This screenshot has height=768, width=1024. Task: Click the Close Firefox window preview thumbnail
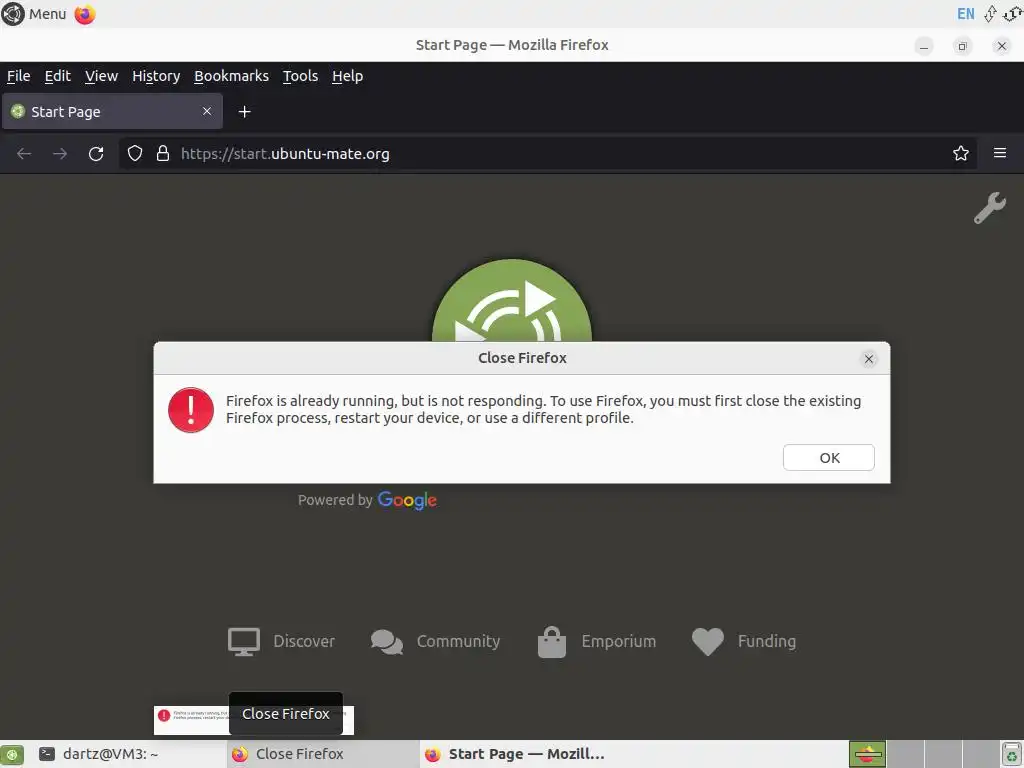tap(253, 720)
